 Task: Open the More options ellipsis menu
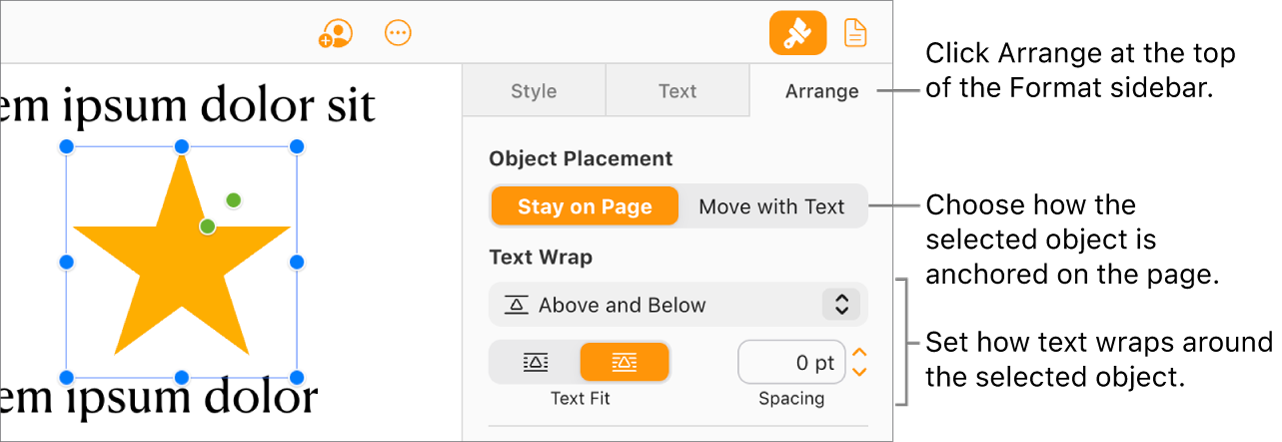tap(398, 33)
